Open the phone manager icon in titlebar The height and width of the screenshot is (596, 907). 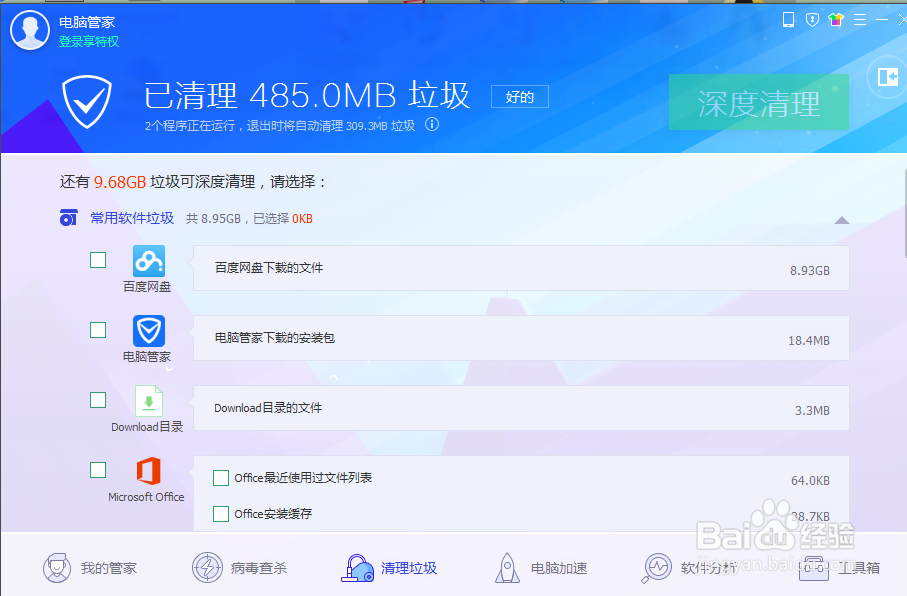click(787, 19)
